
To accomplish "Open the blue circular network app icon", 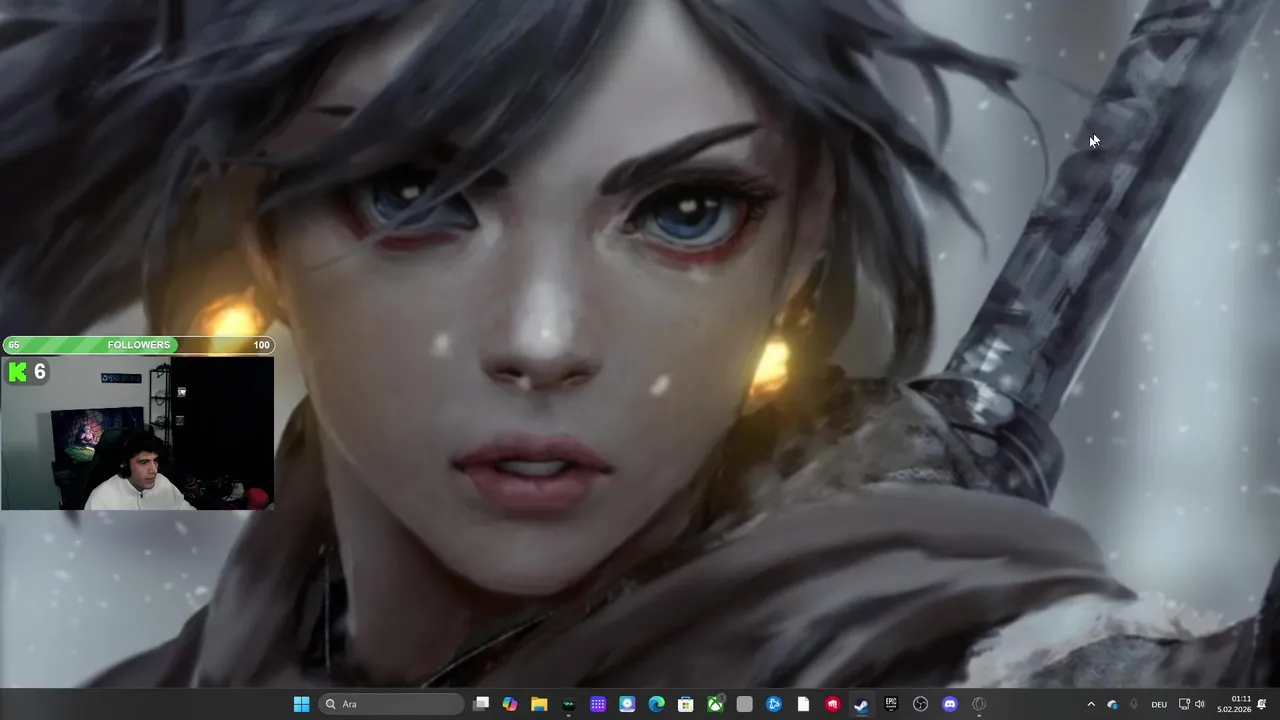I will 774,704.
